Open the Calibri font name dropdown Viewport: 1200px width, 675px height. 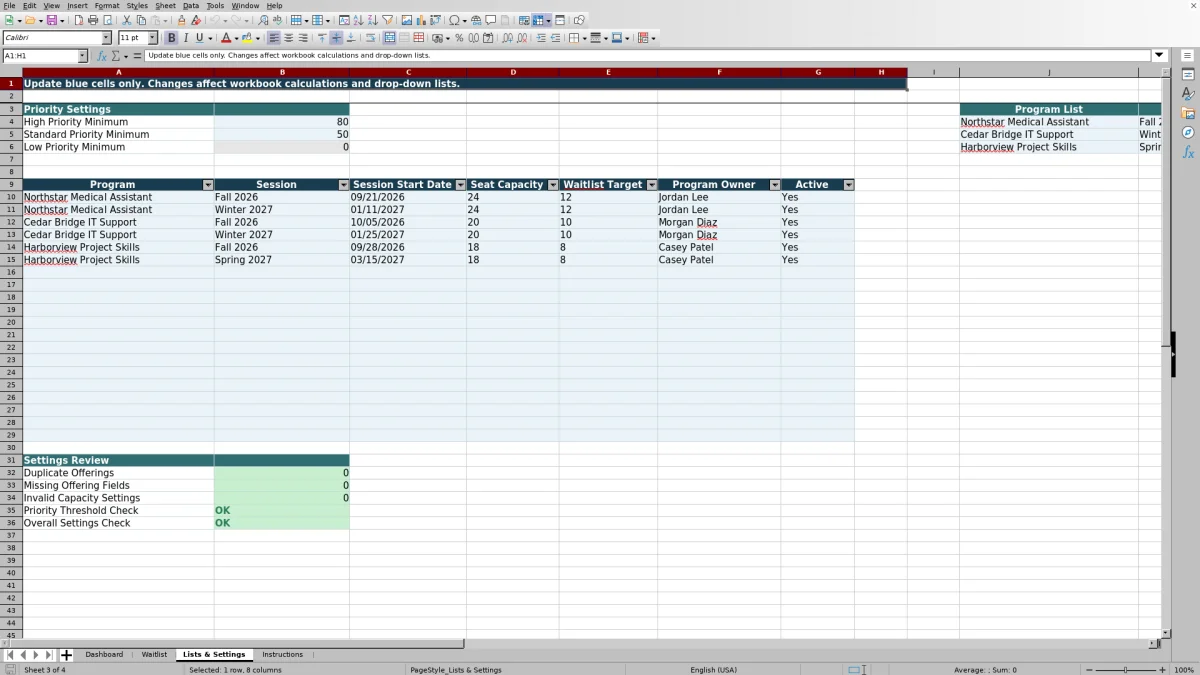106,38
